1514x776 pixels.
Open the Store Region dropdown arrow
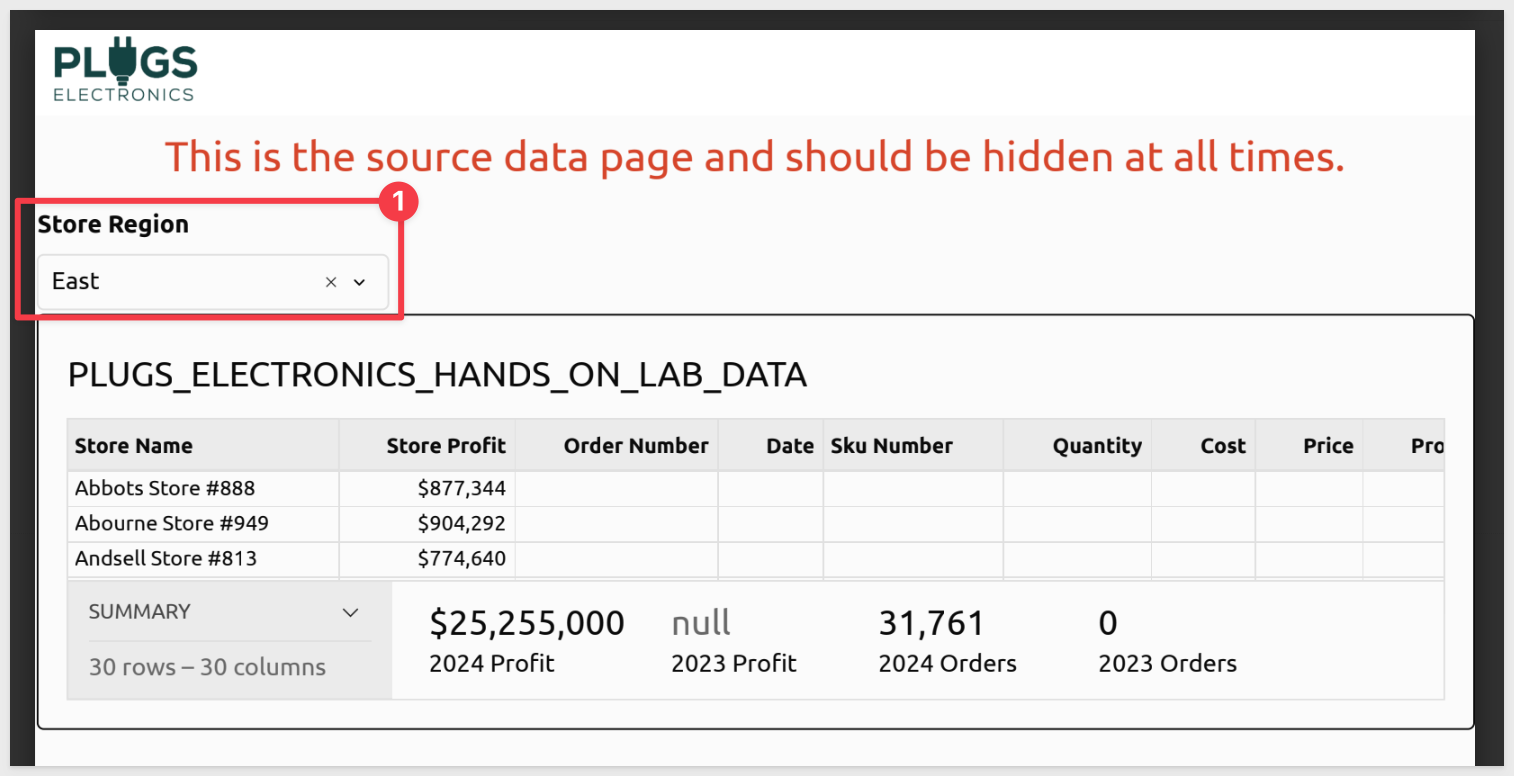[x=360, y=283]
